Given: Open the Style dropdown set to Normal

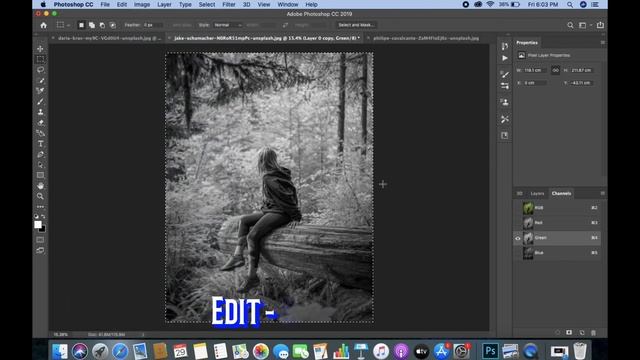Looking at the screenshot, I should click(x=227, y=25).
